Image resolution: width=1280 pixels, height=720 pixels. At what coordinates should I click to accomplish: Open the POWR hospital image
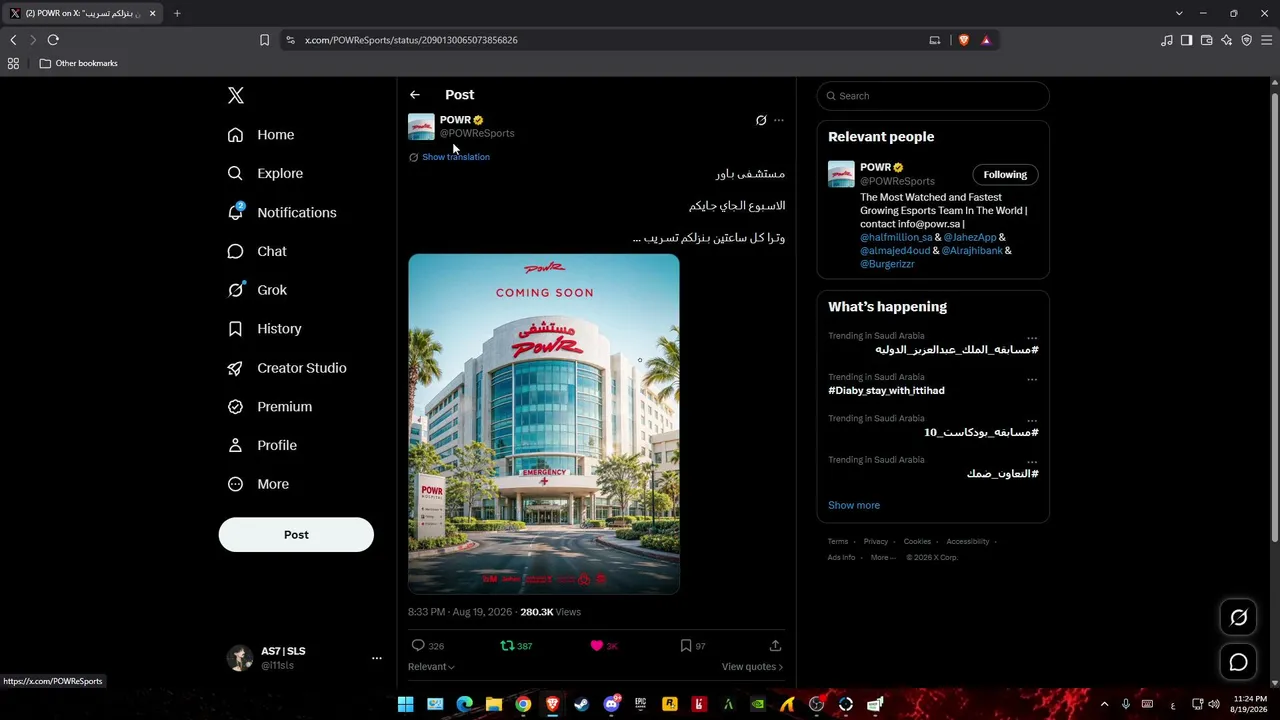coord(544,424)
